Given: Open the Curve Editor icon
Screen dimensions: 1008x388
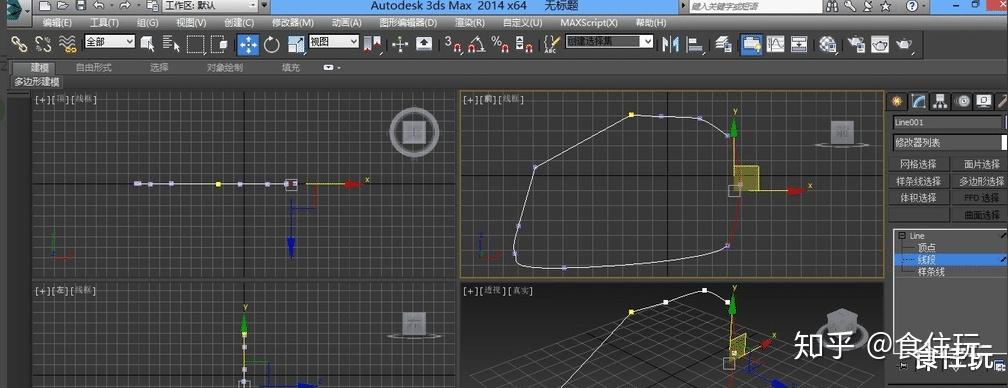Looking at the screenshot, I should point(775,44).
